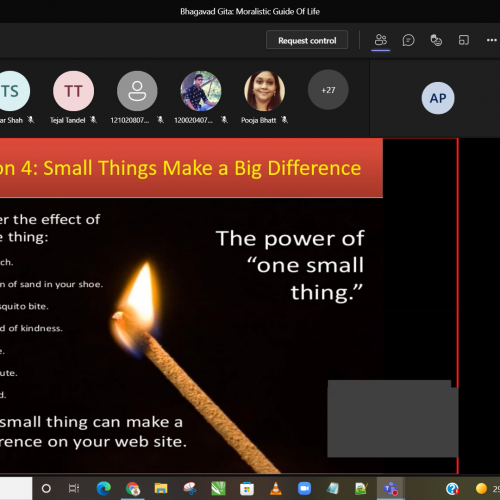Open the green CorelDRAW taskbar icon
The height and width of the screenshot is (500, 500).
point(218,489)
